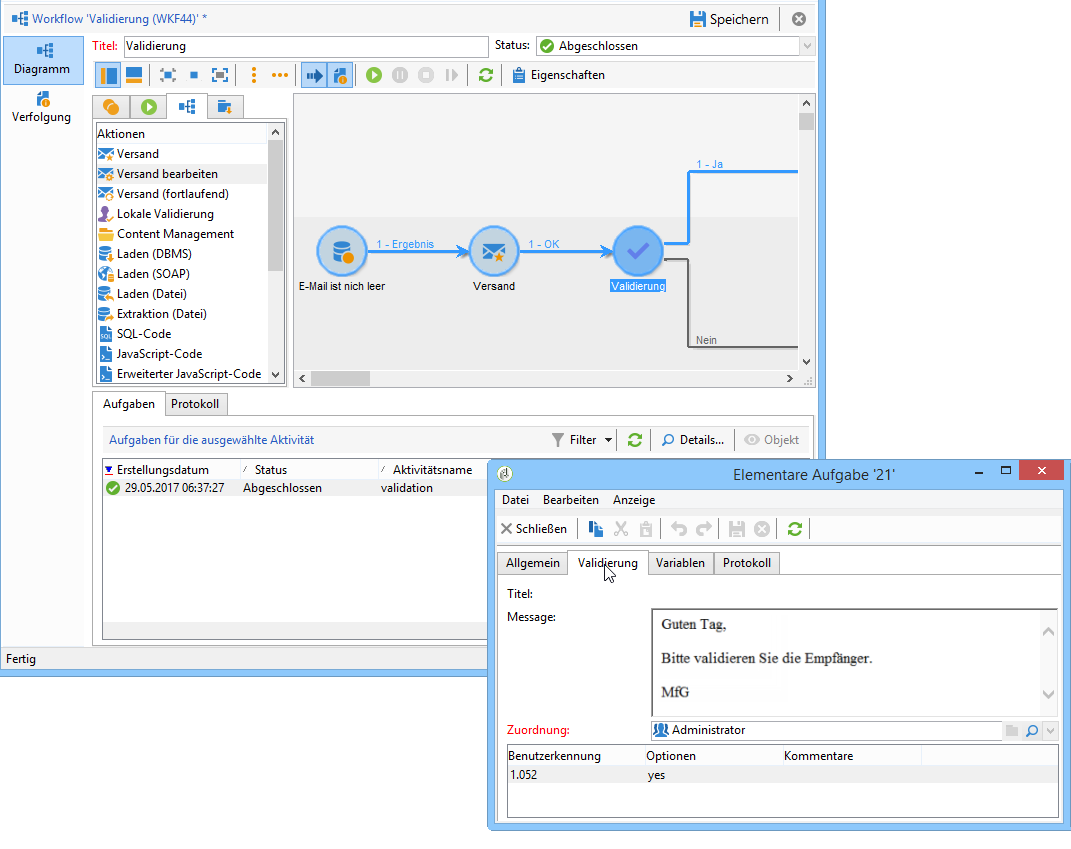Switch to the Aufgaben tab
Screen dimensions: 1071x849
point(128,404)
